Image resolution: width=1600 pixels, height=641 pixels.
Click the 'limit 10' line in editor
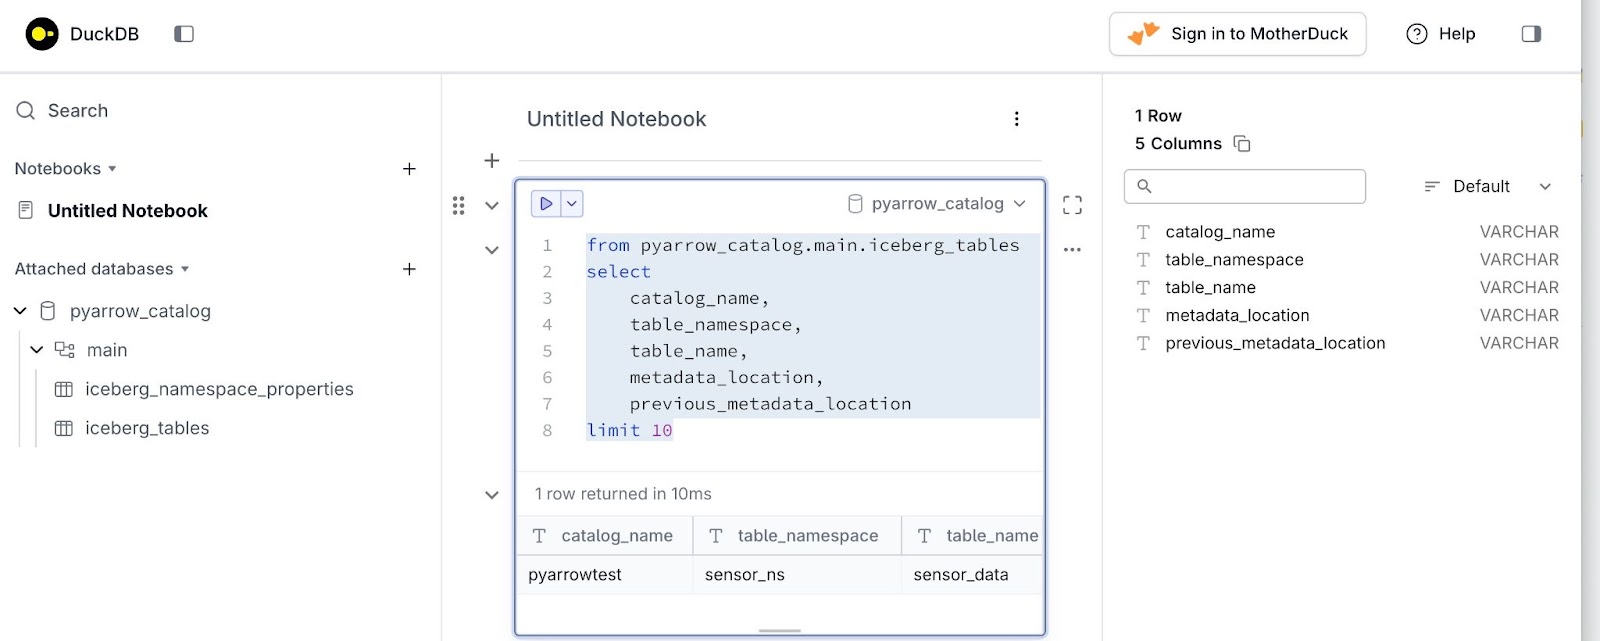pos(629,431)
